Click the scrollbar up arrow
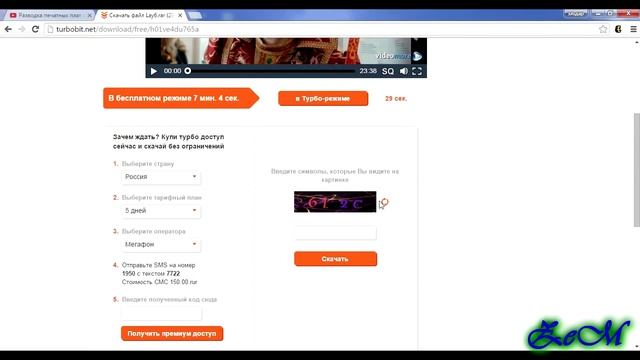640x360 pixels. click(x=637, y=42)
